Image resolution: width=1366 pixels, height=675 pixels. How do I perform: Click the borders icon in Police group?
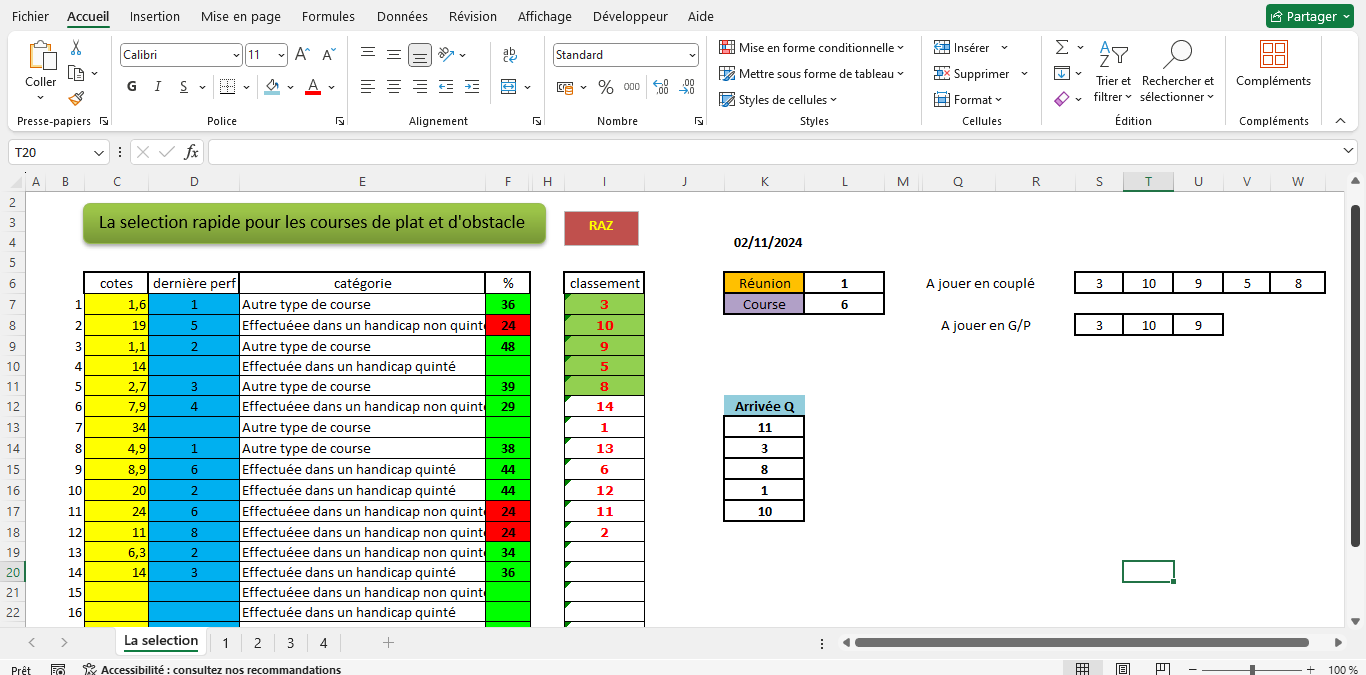(227, 87)
